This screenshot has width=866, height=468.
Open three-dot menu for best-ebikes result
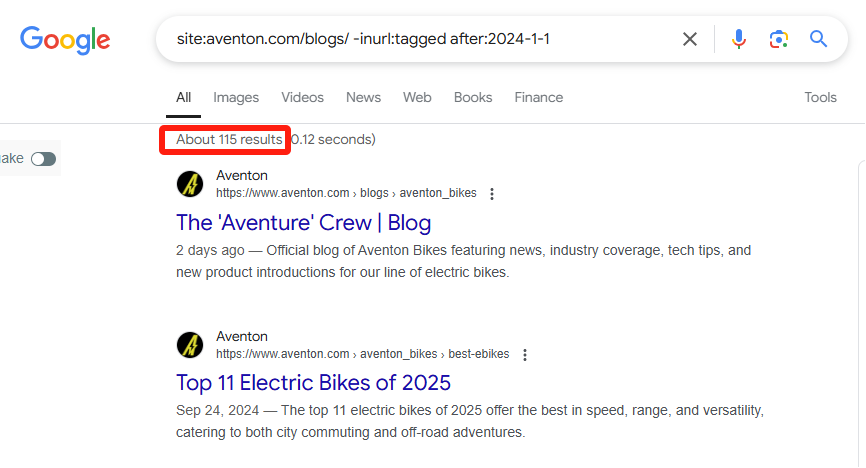click(x=525, y=355)
